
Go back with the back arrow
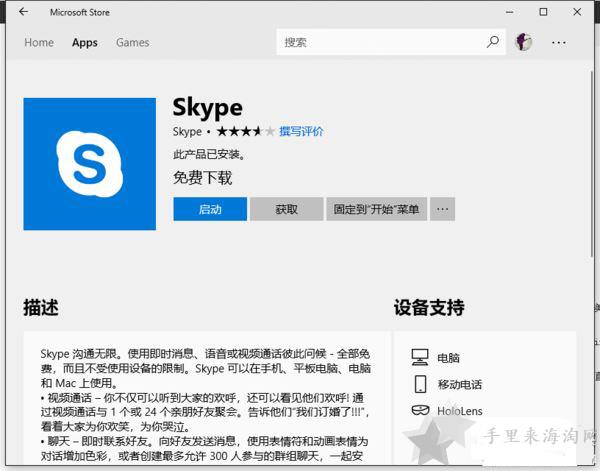[24, 11]
